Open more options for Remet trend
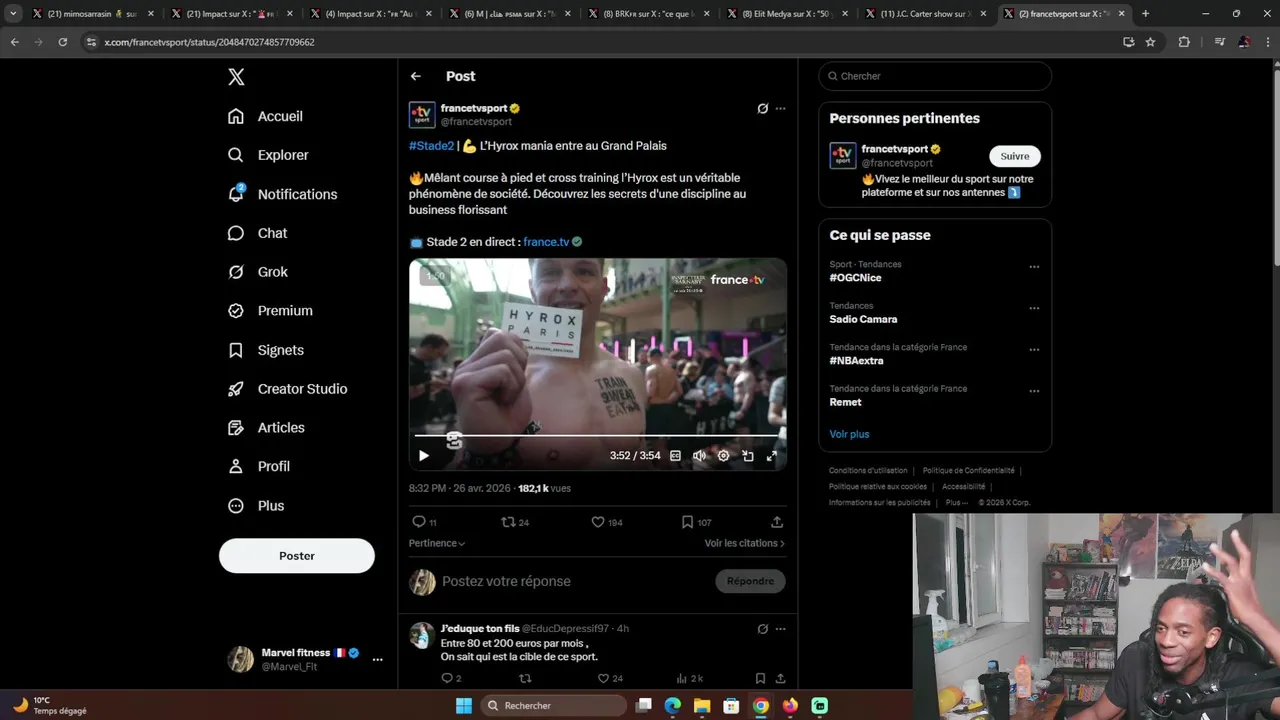This screenshot has height=720, width=1280. pyautogui.click(x=1034, y=391)
